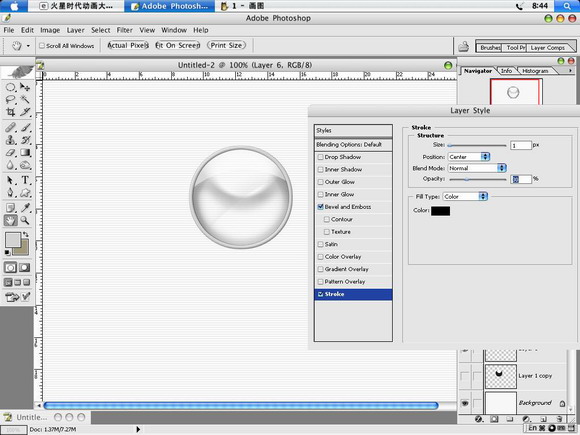Select the Custom Shape tool

[x=25, y=192]
